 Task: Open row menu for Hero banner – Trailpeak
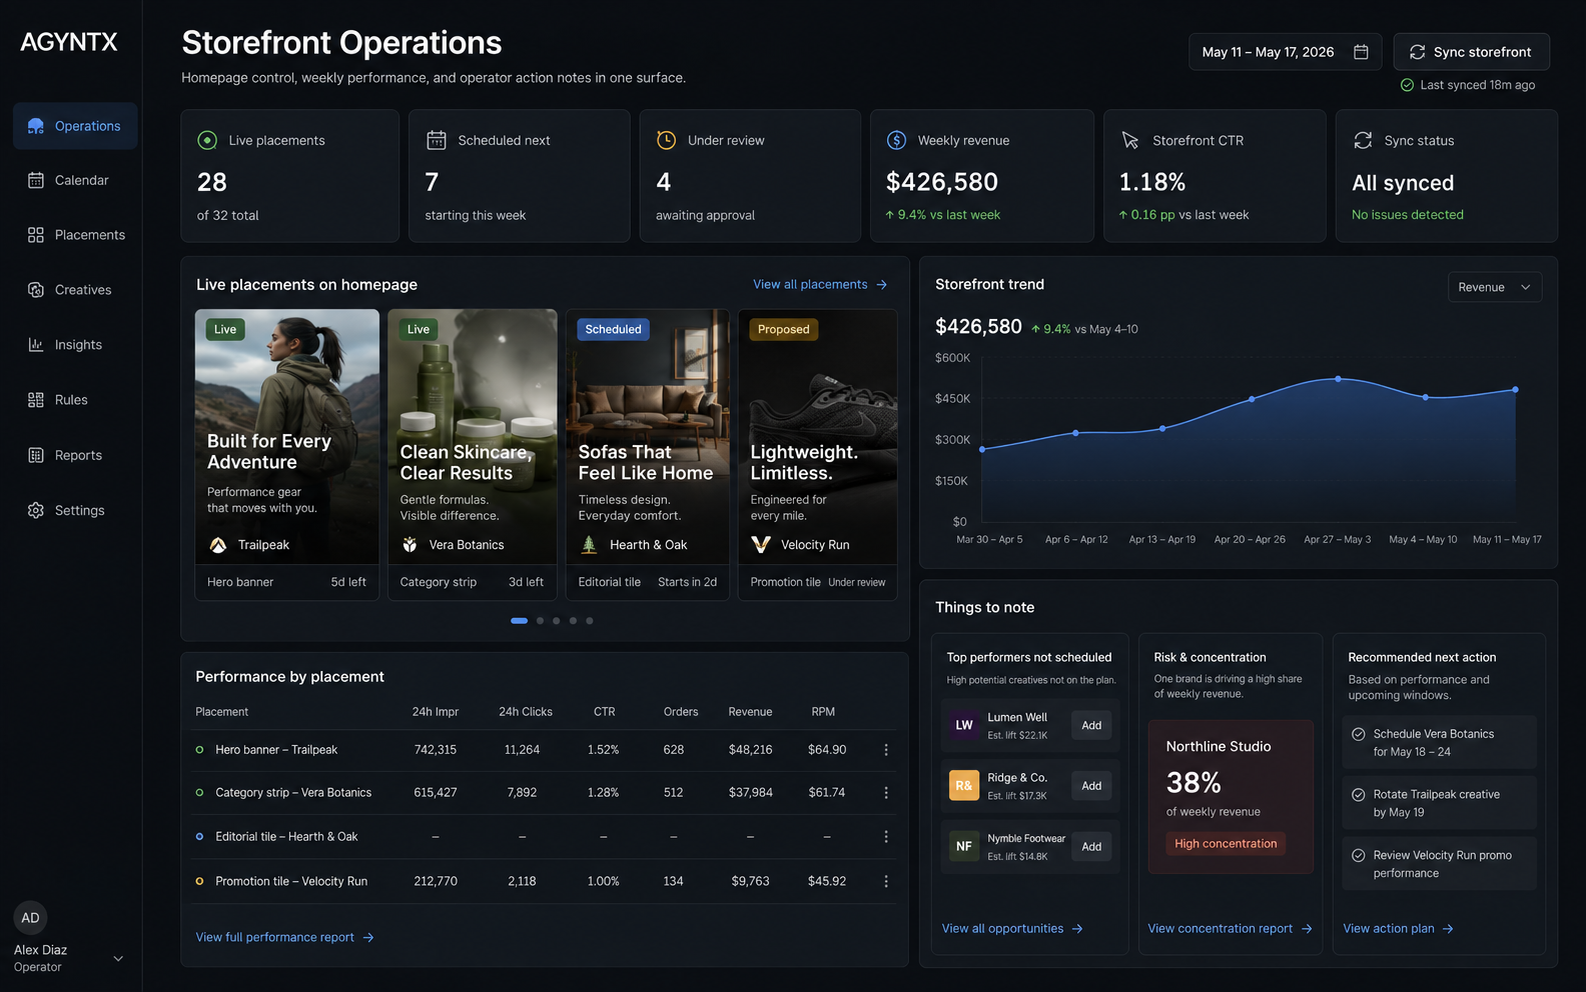886,750
